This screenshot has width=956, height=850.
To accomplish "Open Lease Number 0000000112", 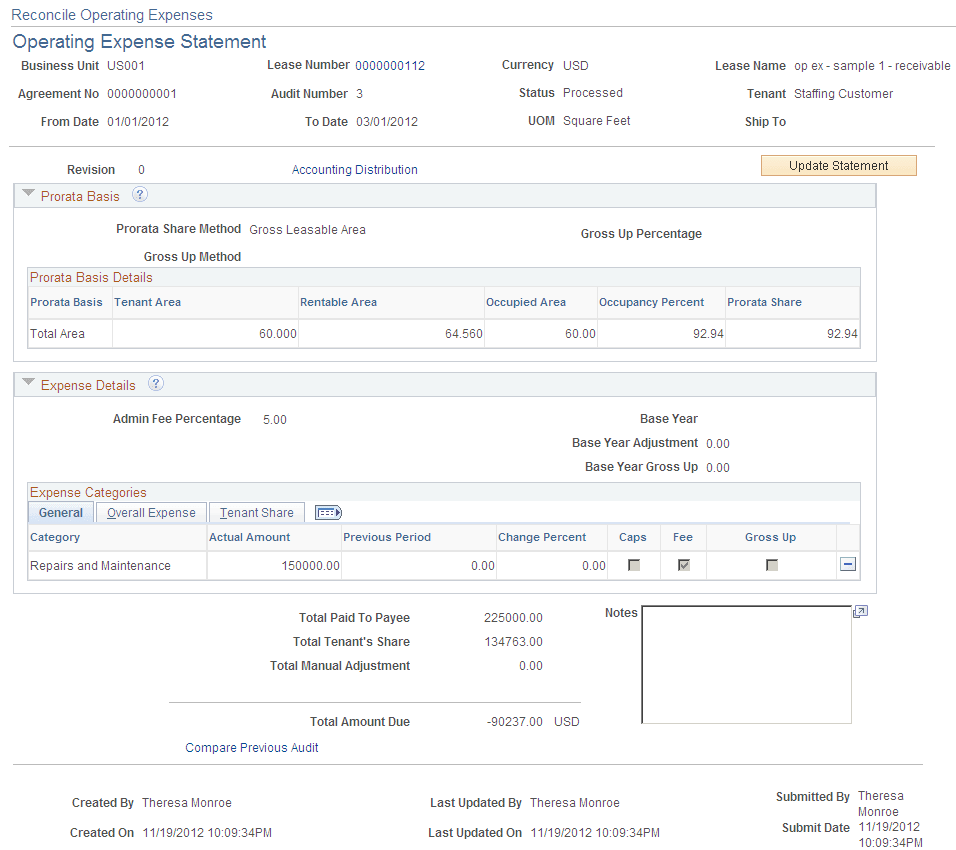I will point(390,65).
